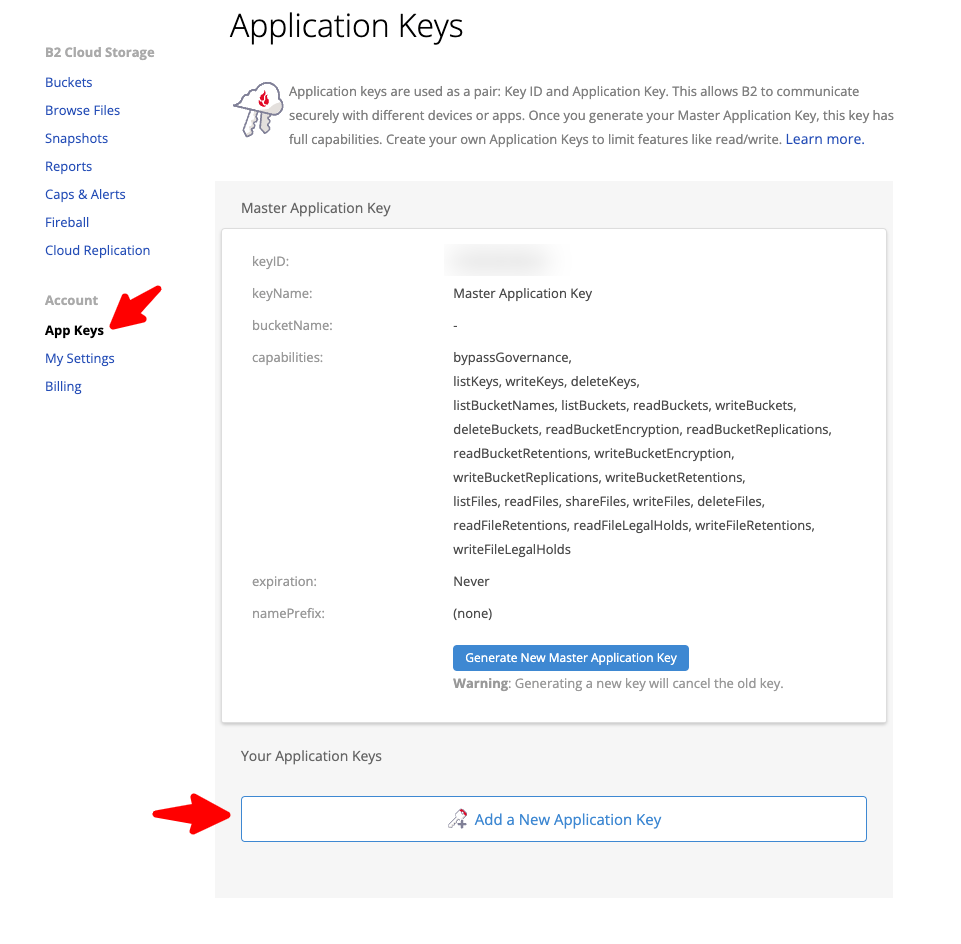This screenshot has width=961, height=944.
Task: Click the cloud and keys illustration icon
Action: 258,109
